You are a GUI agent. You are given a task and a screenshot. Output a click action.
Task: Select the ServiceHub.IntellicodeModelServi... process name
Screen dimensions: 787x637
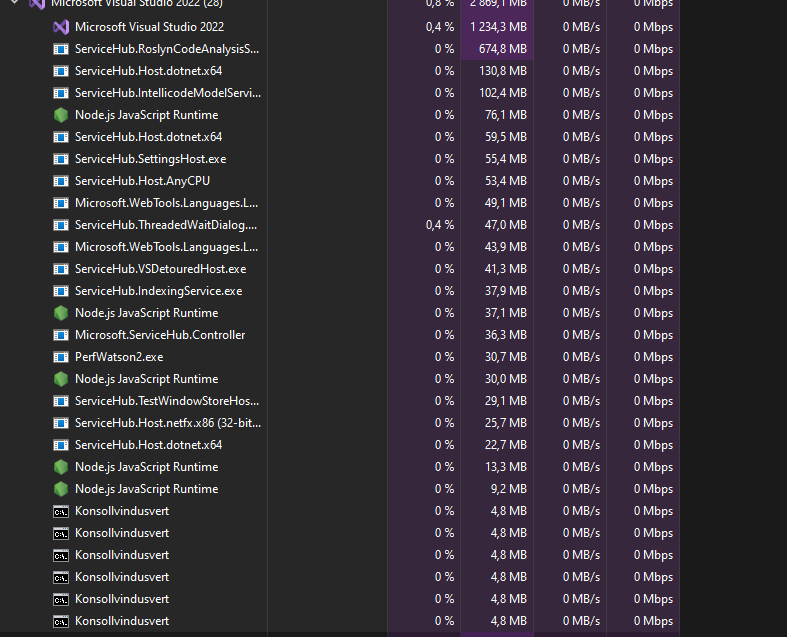pyautogui.click(x=168, y=93)
